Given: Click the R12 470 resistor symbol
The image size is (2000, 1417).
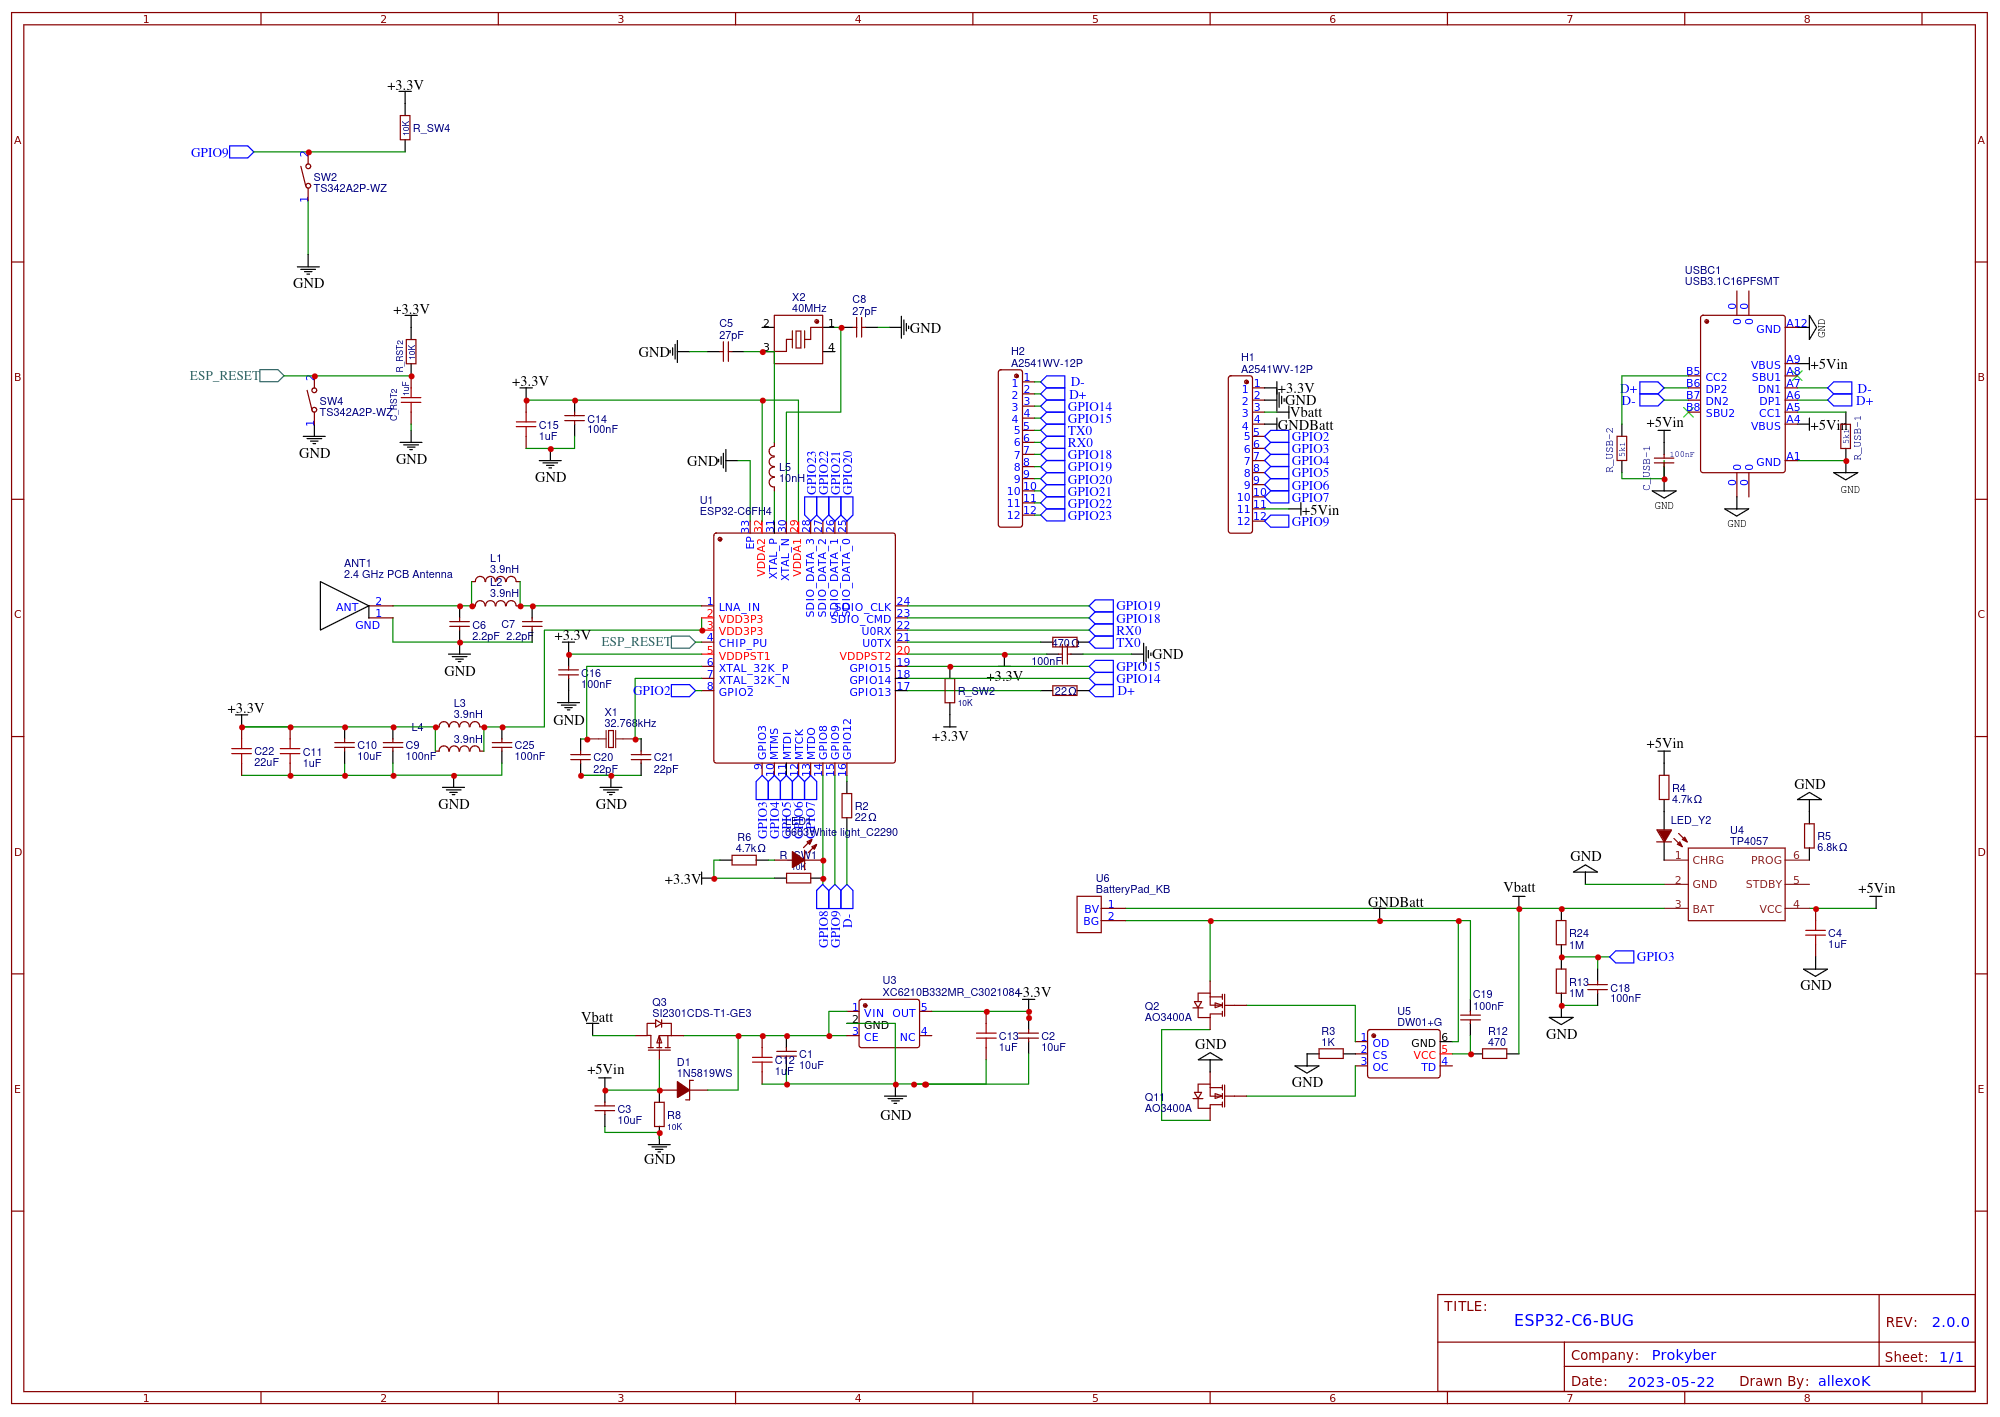Looking at the screenshot, I should tap(1495, 1053).
